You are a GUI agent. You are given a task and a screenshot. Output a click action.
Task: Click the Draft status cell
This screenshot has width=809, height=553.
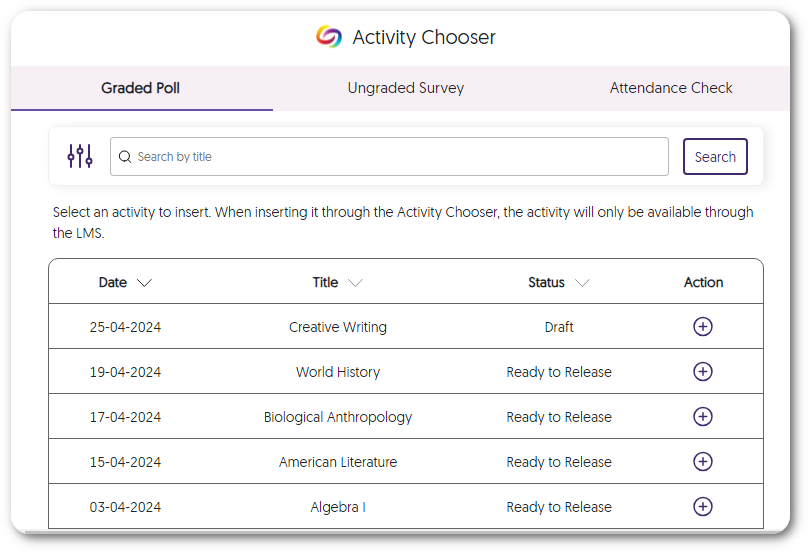click(559, 327)
